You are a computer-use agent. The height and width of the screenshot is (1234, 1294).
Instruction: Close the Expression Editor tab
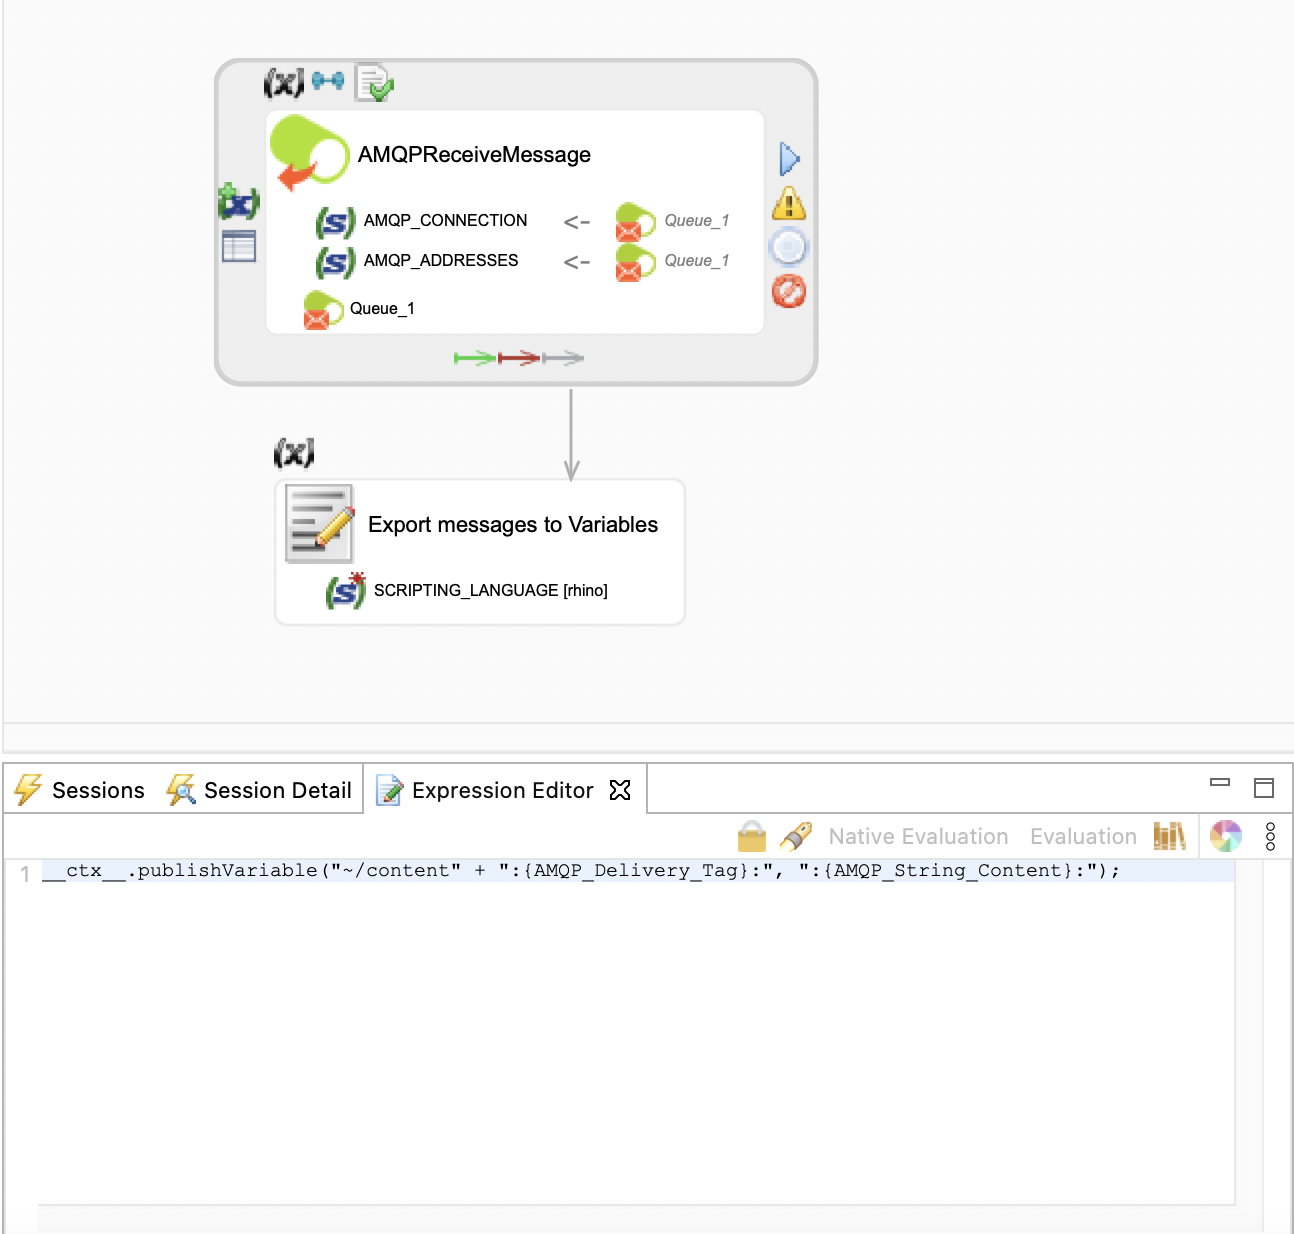pos(620,790)
